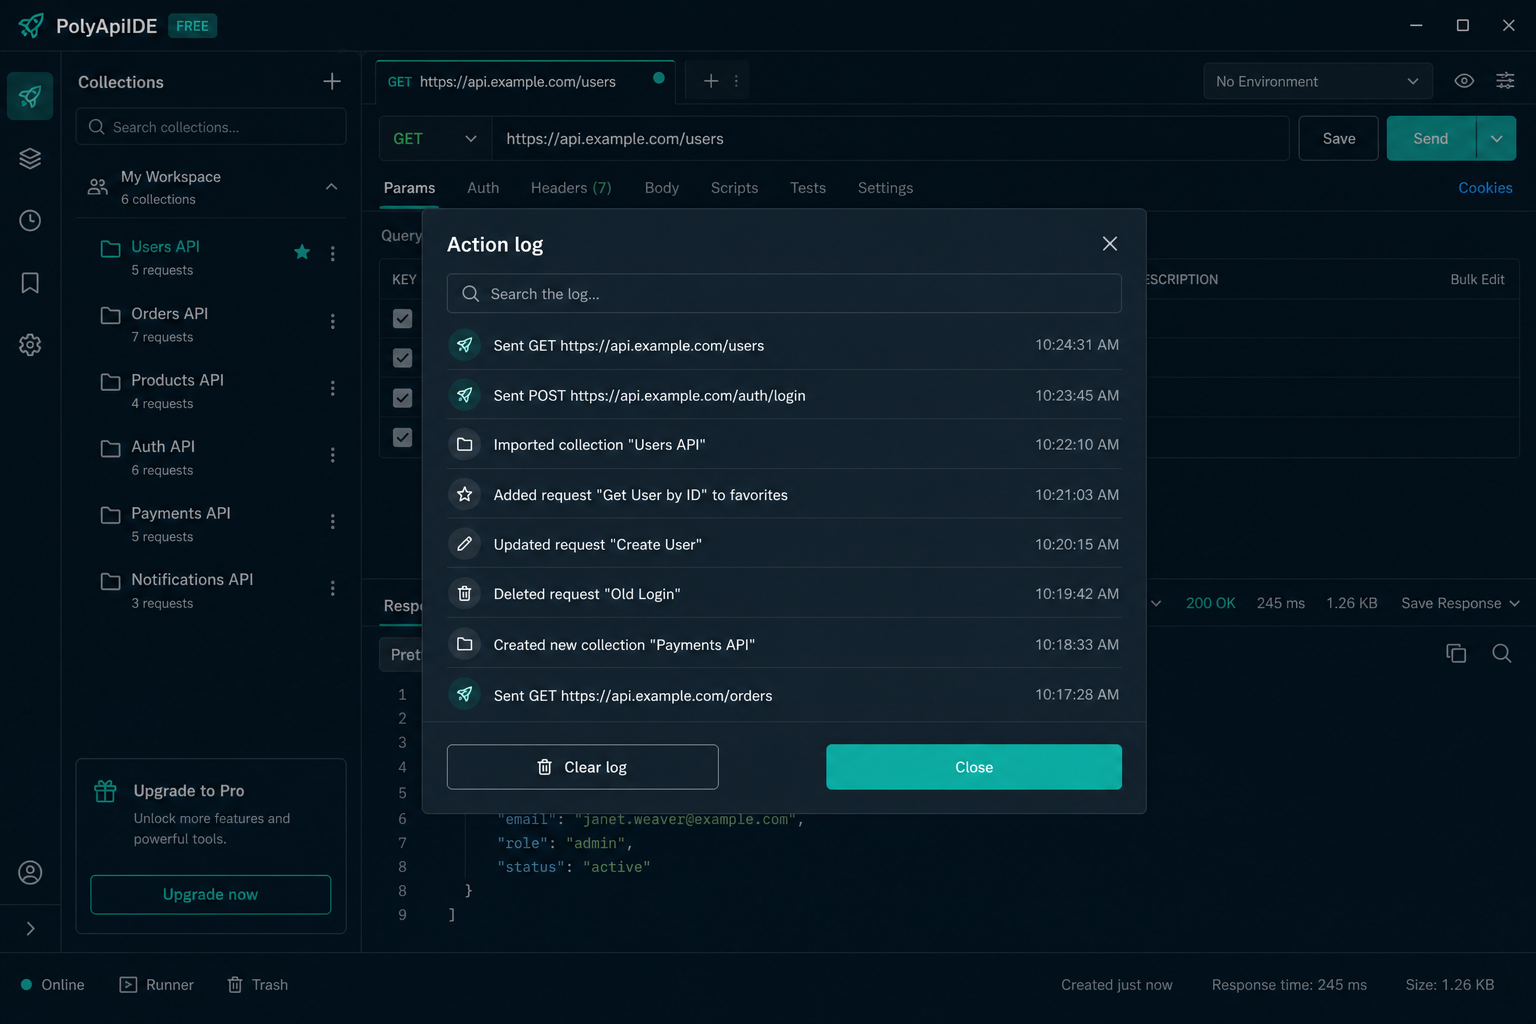Open the bookmarks sidebar icon
The width and height of the screenshot is (1536, 1024).
point(30,283)
